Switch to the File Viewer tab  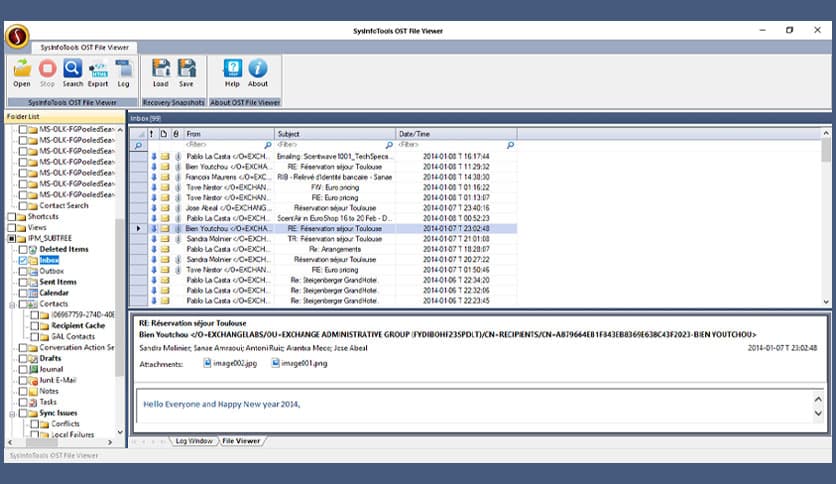(x=241, y=441)
